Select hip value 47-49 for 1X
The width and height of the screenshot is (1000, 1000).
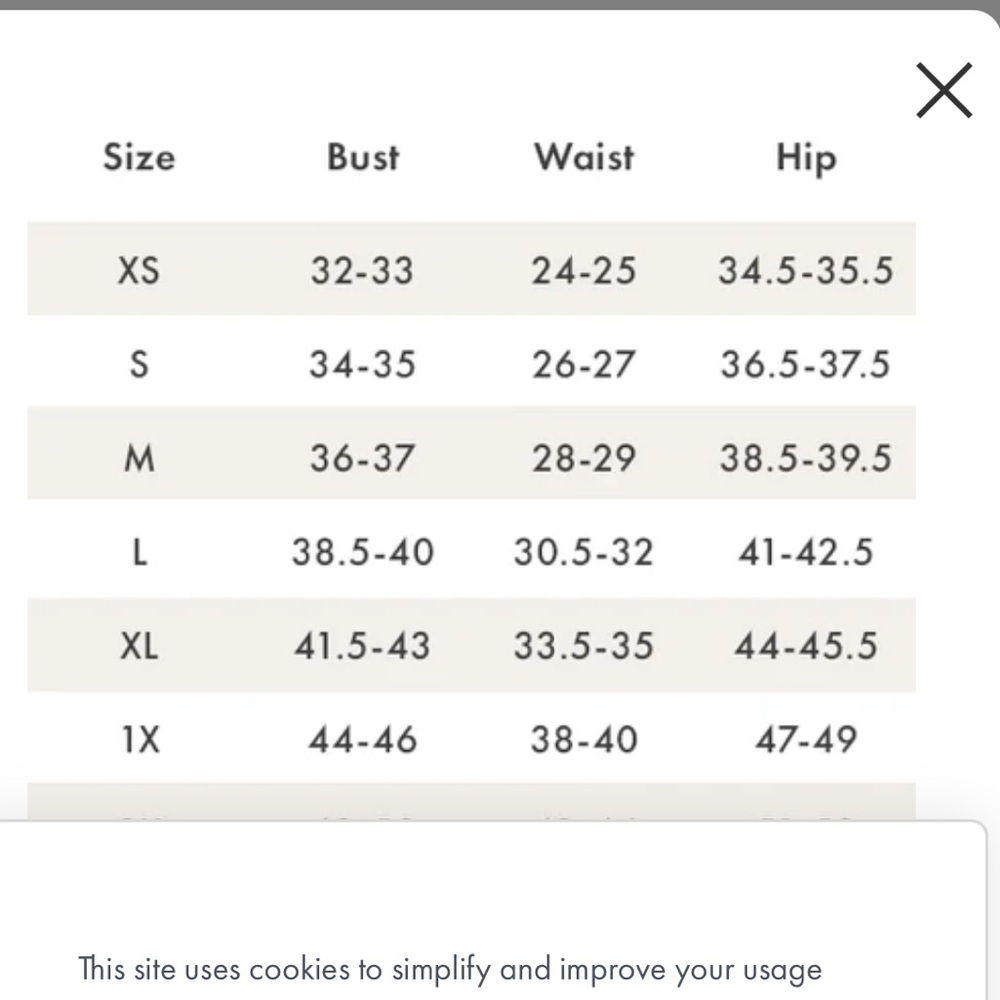pyautogui.click(x=806, y=739)
